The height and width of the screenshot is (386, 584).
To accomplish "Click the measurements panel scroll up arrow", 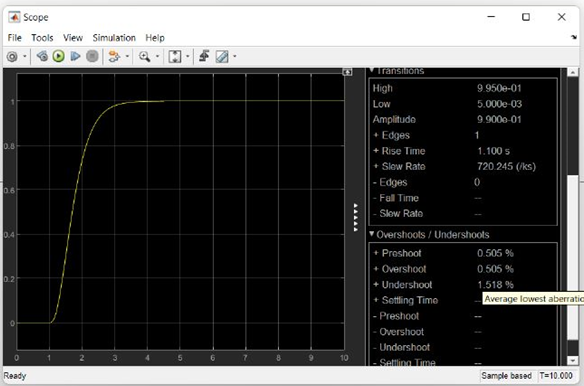I will [x=573, y=72].
